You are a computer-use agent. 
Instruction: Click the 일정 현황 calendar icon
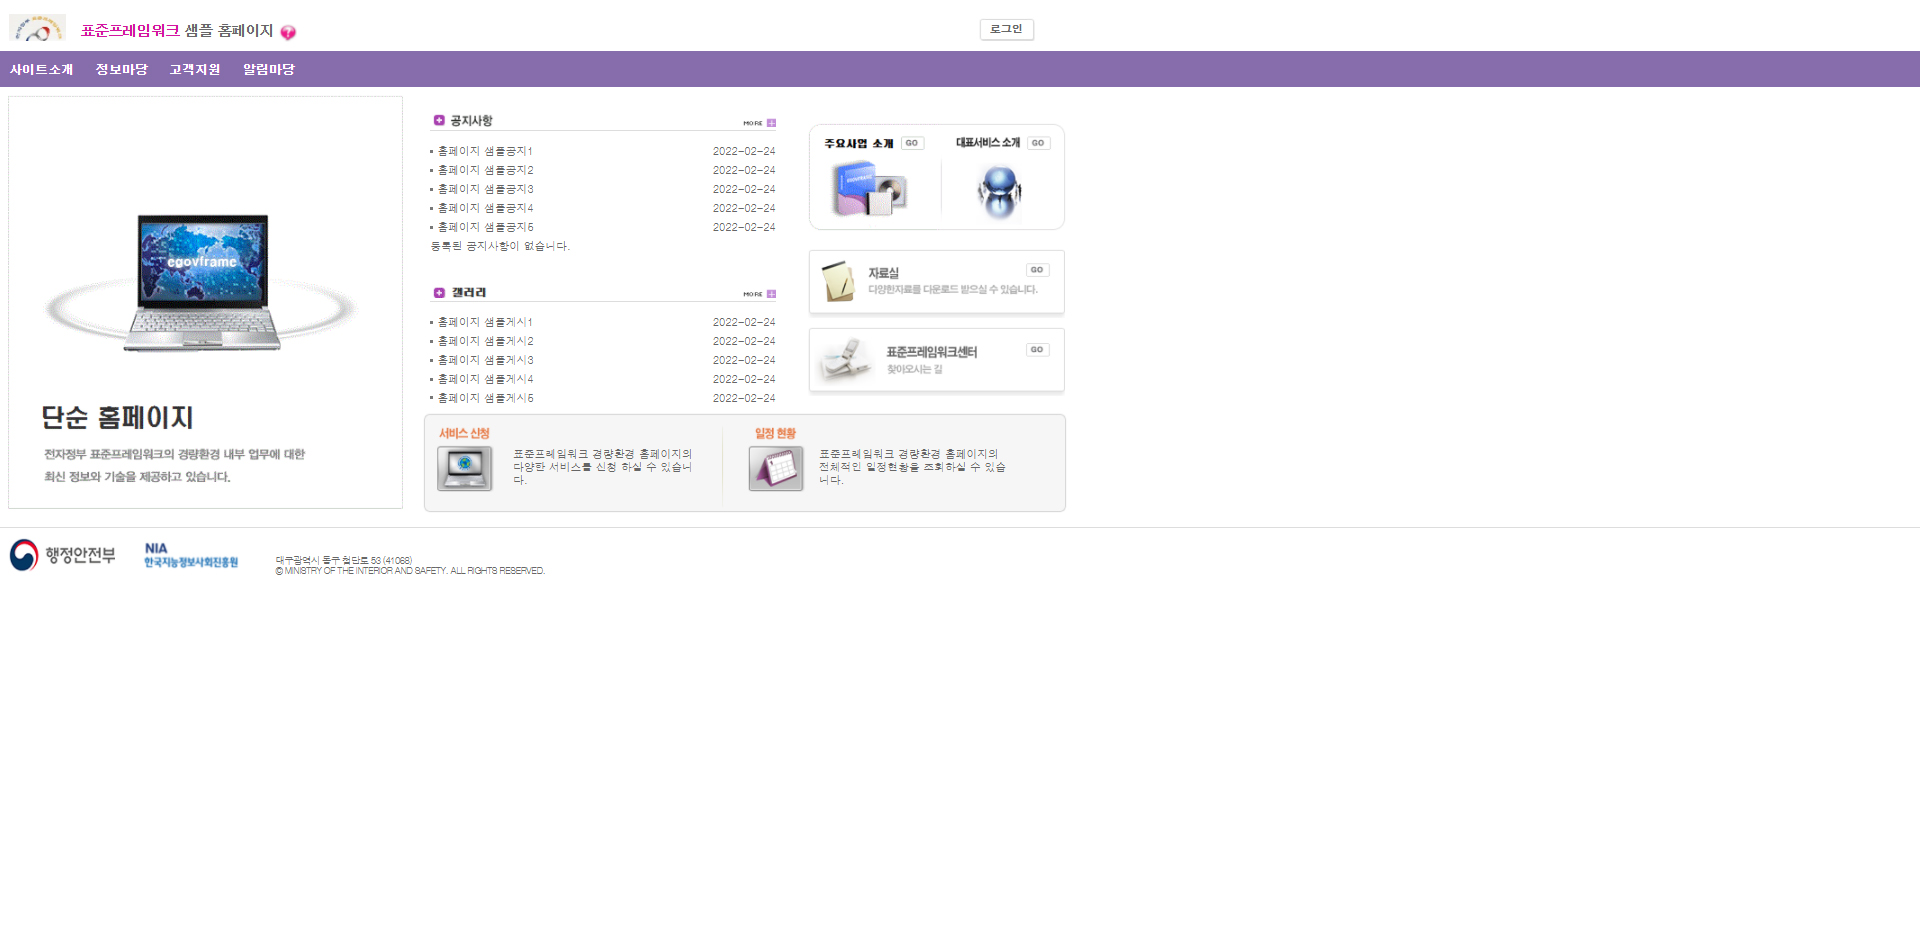[x=776, y=468]
